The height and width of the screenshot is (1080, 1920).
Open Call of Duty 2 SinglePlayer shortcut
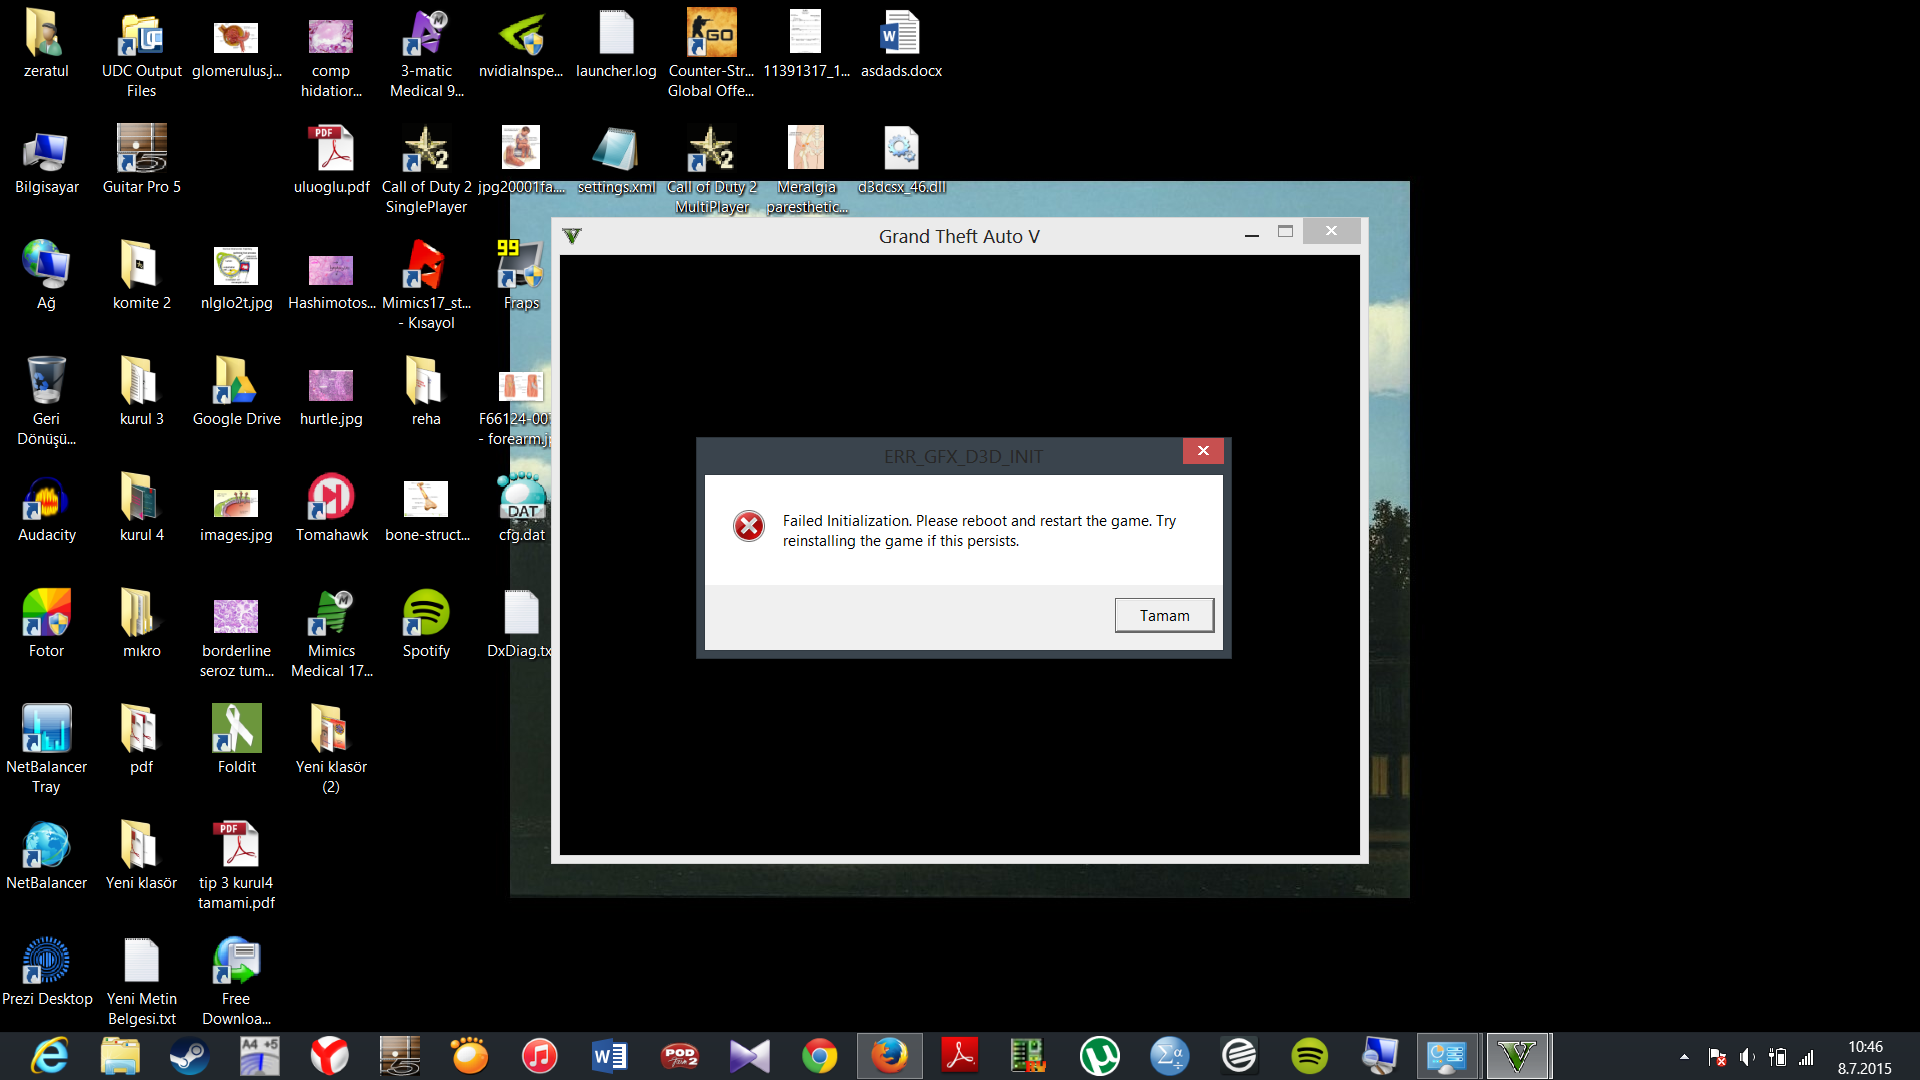coord(426,170)
